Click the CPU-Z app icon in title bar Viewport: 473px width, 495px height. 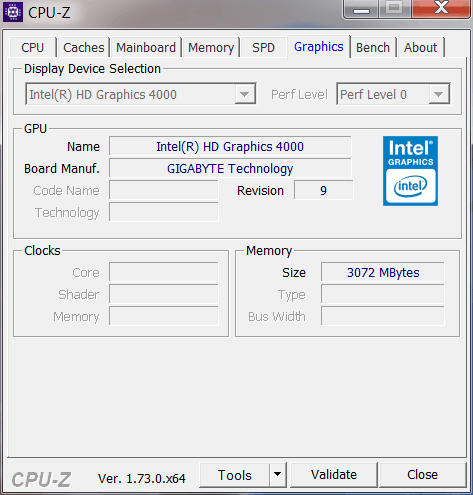tap(13, 12)
